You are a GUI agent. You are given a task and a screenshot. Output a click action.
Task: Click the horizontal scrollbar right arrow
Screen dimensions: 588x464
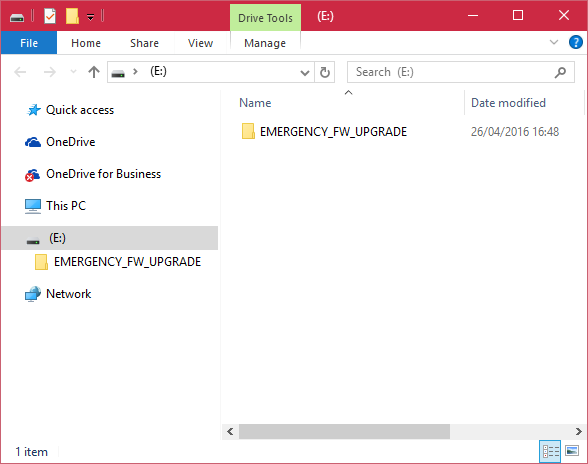click(x=579, y=432)
